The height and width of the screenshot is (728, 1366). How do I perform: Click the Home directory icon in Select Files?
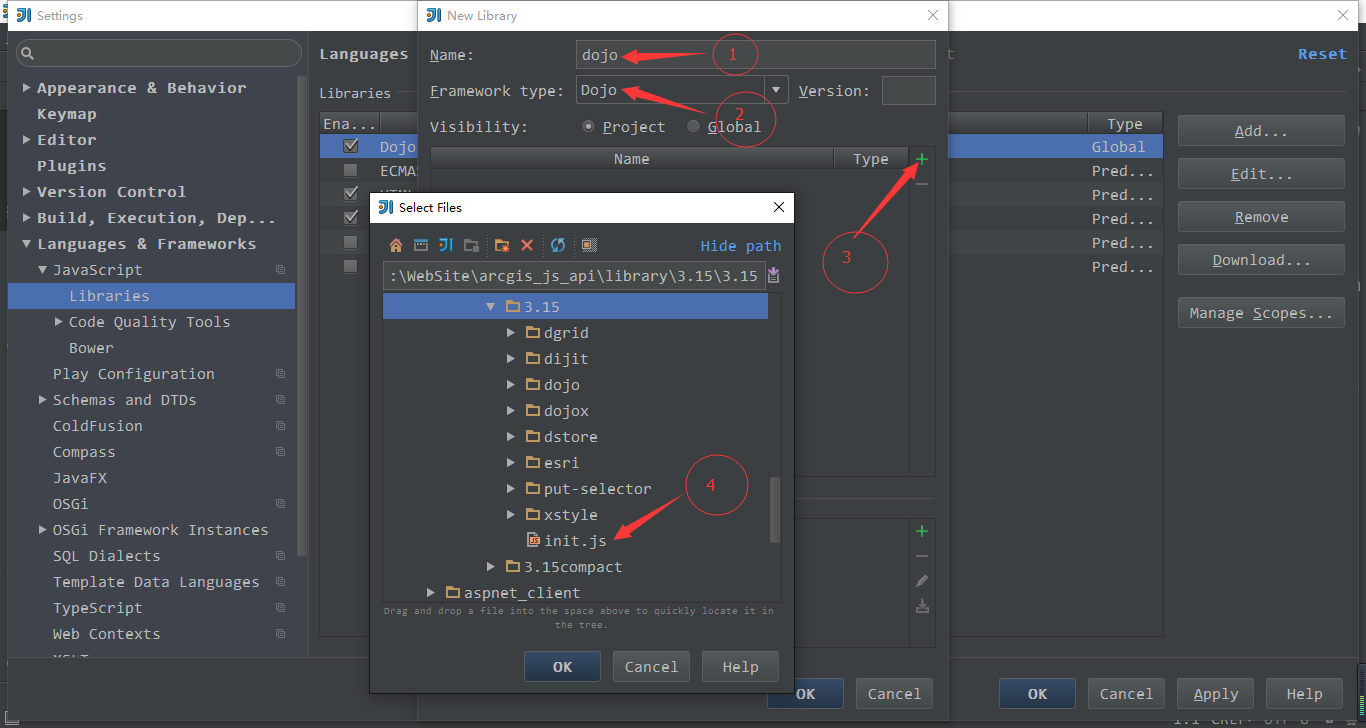pos(396,245)
